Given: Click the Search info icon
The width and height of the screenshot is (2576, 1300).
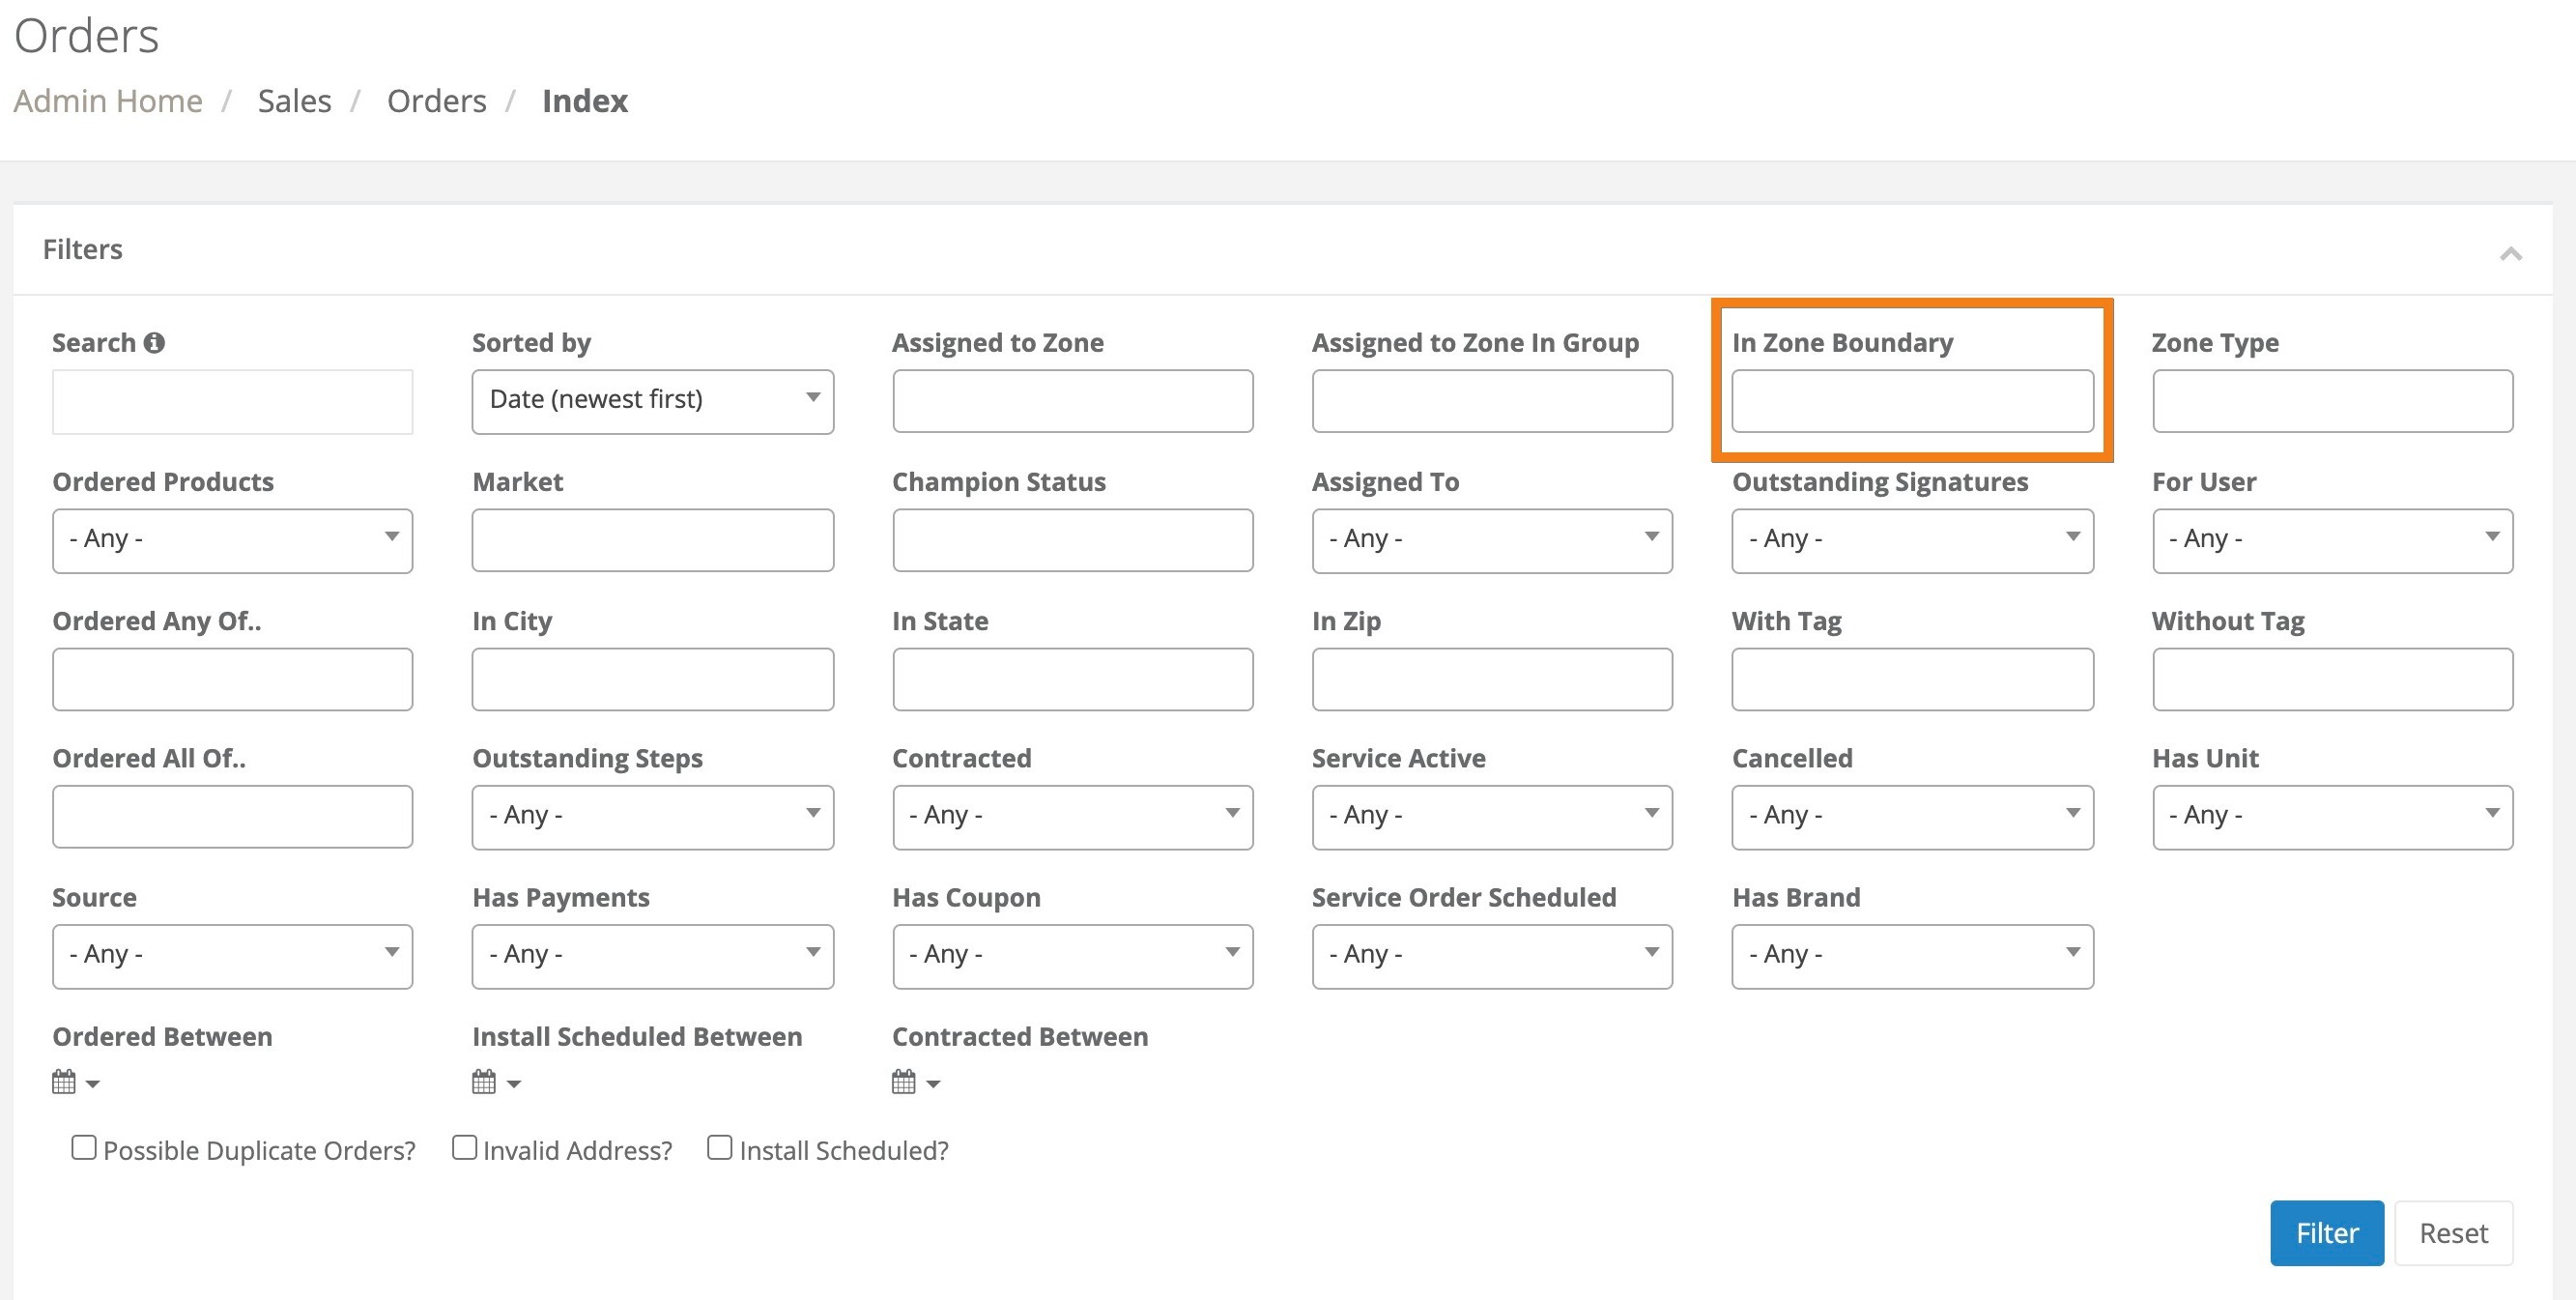Looking at the screenshot, I should click(154, 343).
